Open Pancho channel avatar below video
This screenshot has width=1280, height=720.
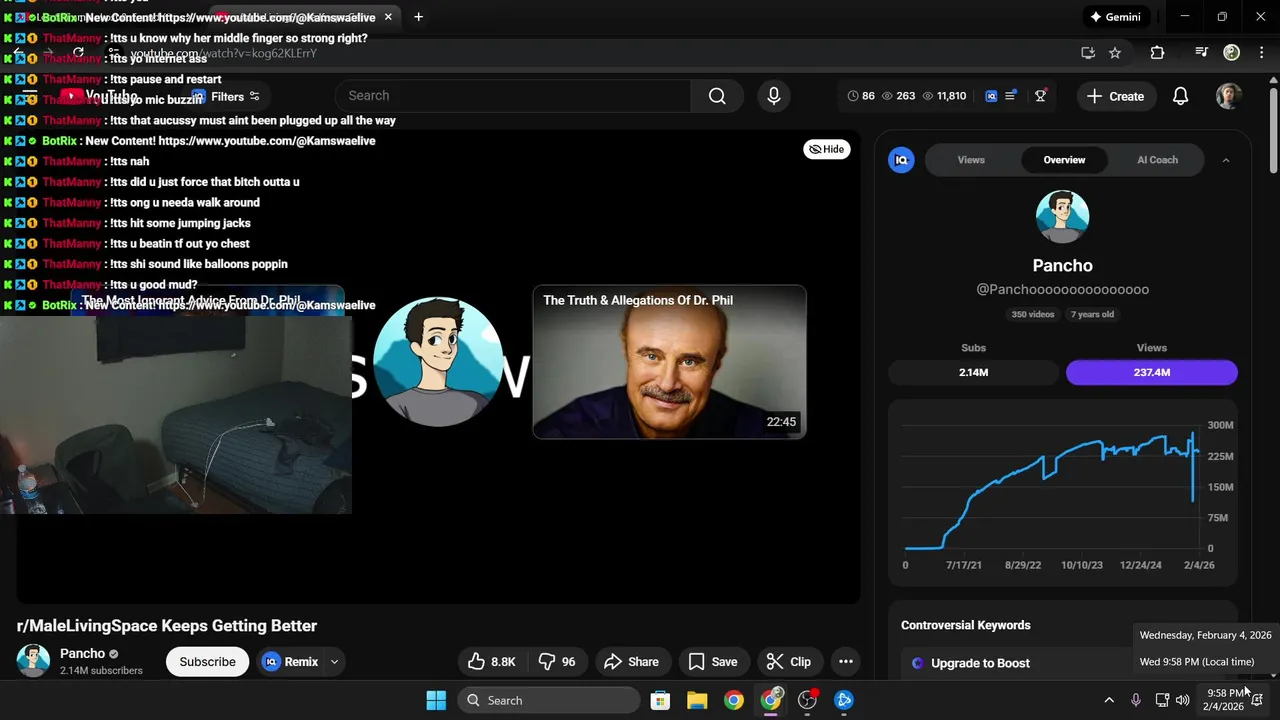pyautogui.click(x=33, y=661)
